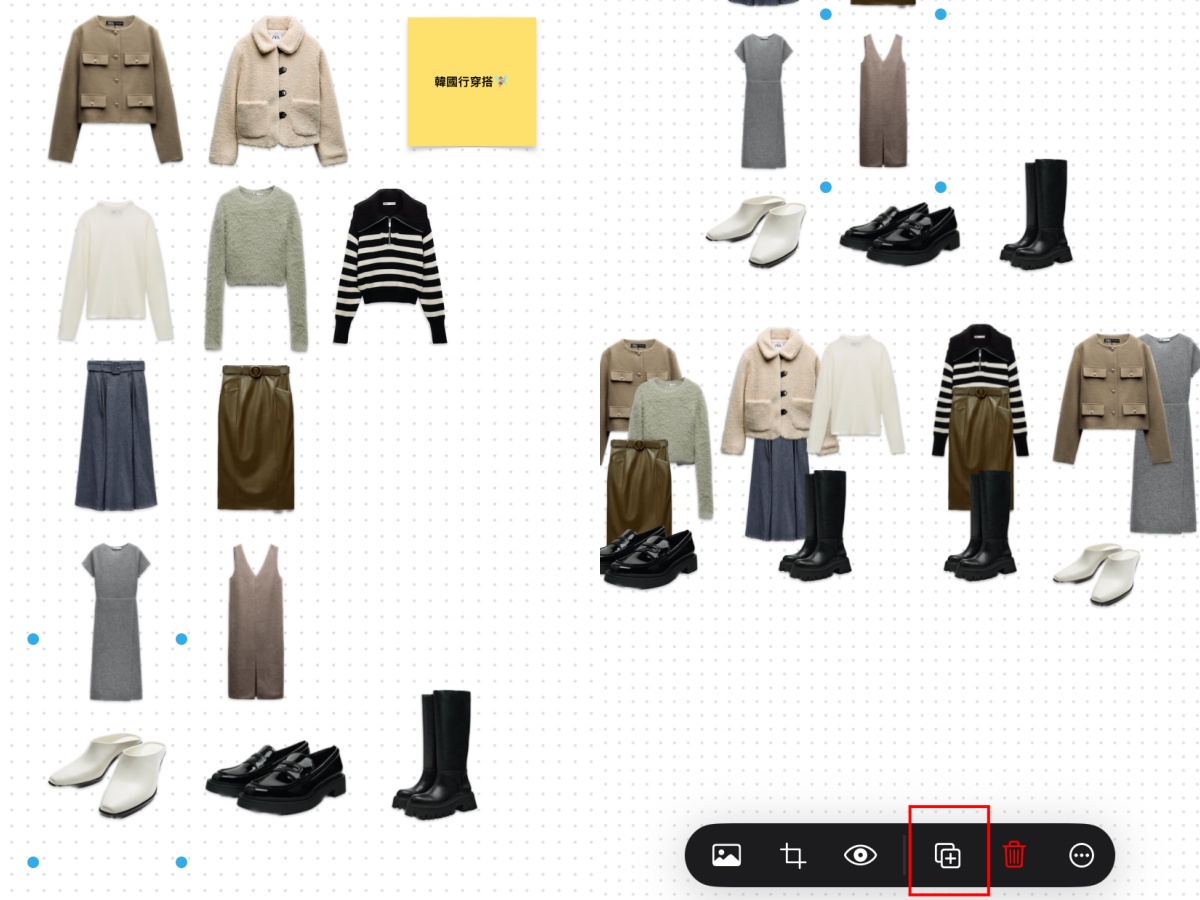Viewport: 1200px width, 900px height.
Task: Click black loafers at left board bottom
Action: coord(275,776)
